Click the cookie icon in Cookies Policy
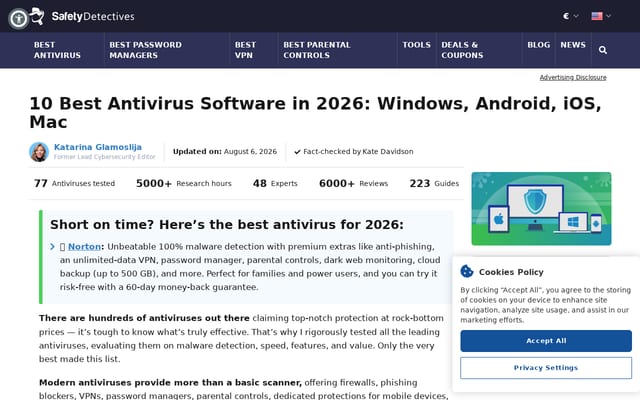 click(467, 271)
